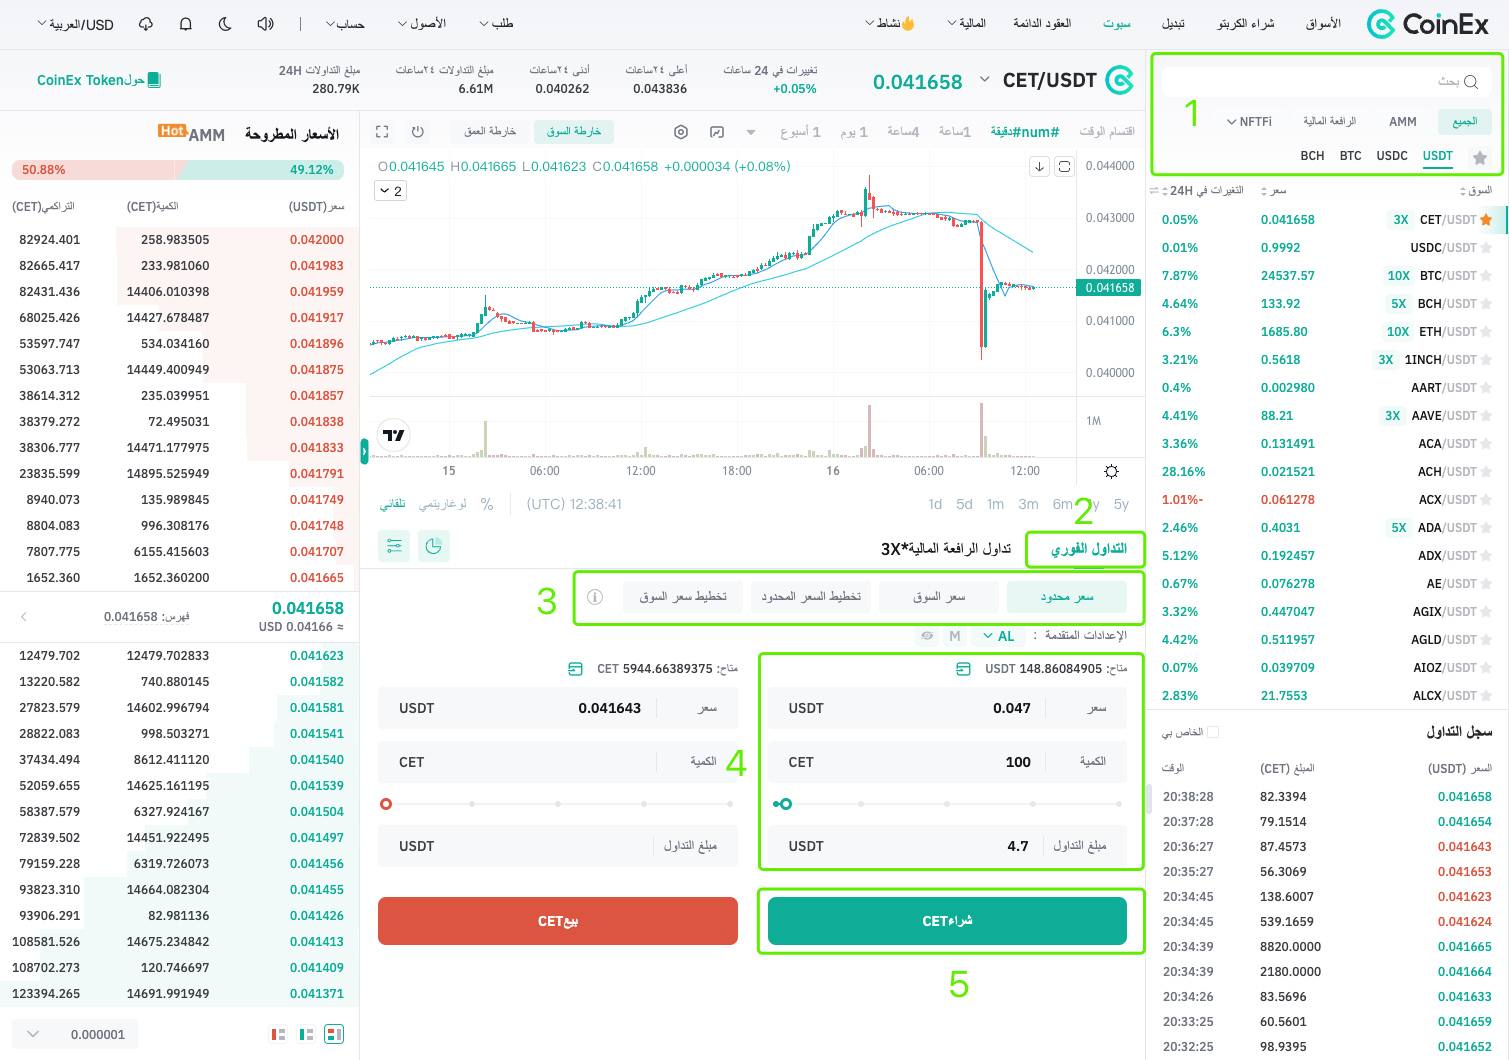1509x1060 pixels.
Task: Select the stop-limit price order type
Action: pyautogui.click(x=811, y=597)
